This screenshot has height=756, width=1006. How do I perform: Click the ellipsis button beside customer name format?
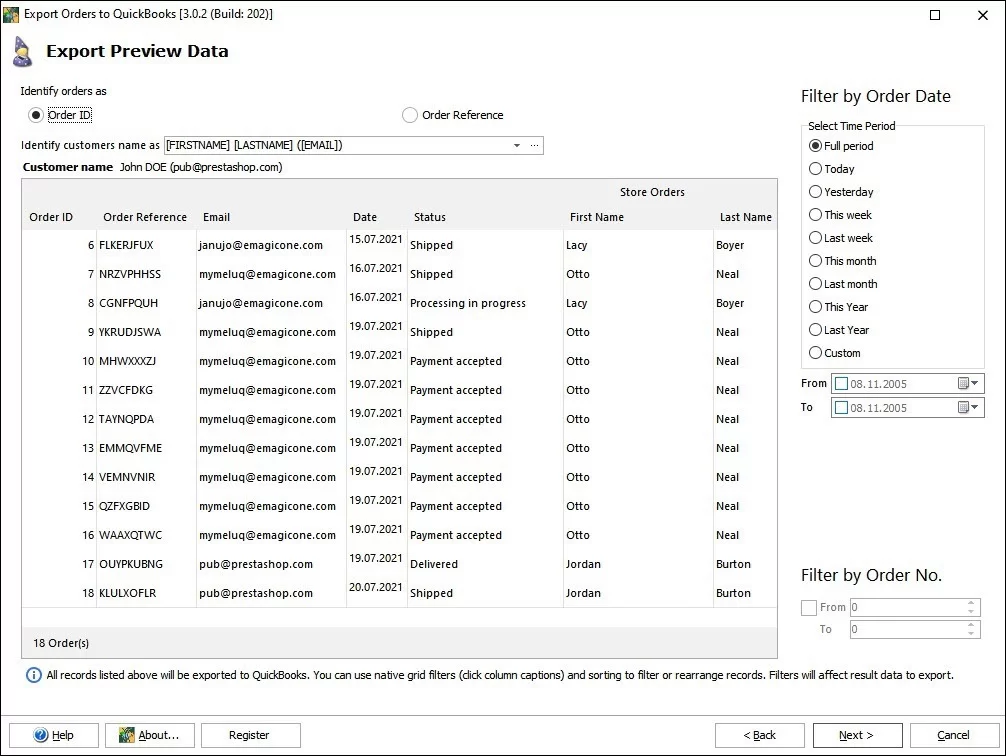(x=535, y=145)
